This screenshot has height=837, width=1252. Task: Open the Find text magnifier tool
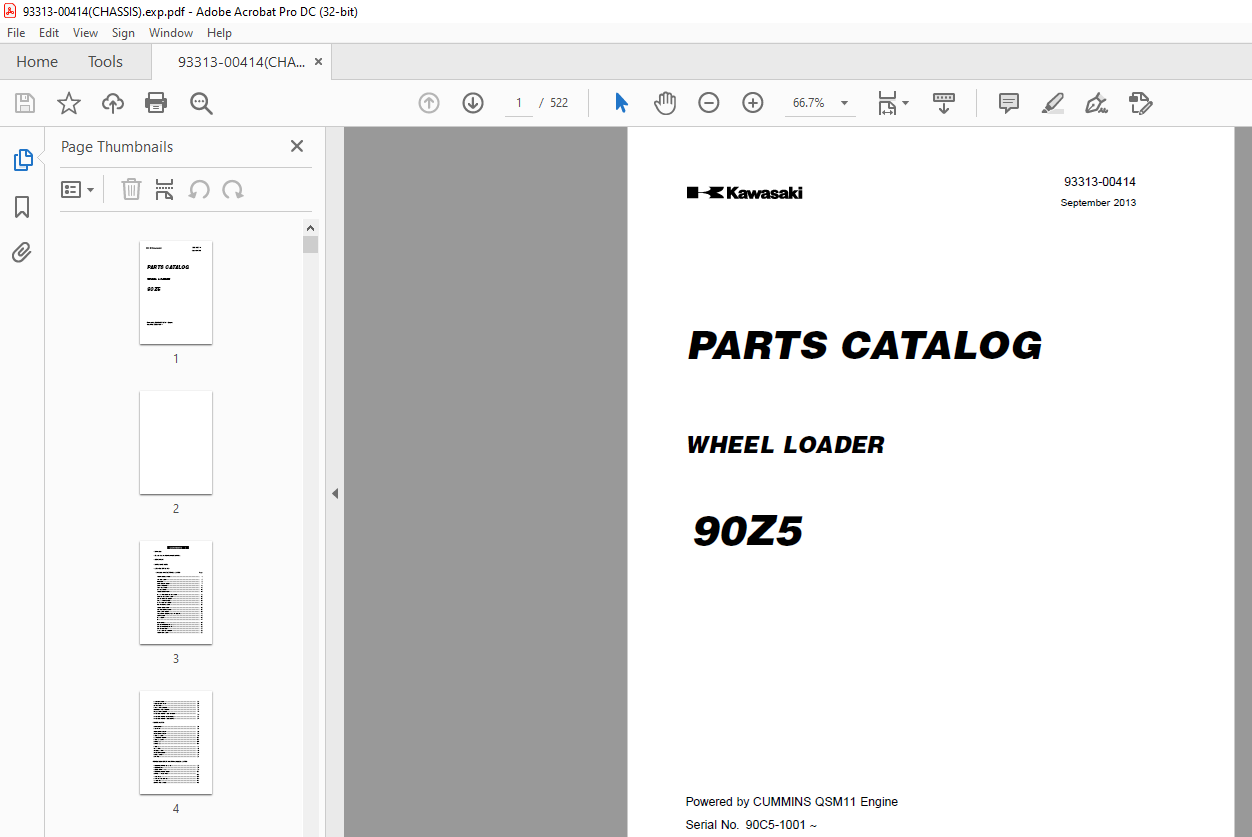click(x=201, y=103)
